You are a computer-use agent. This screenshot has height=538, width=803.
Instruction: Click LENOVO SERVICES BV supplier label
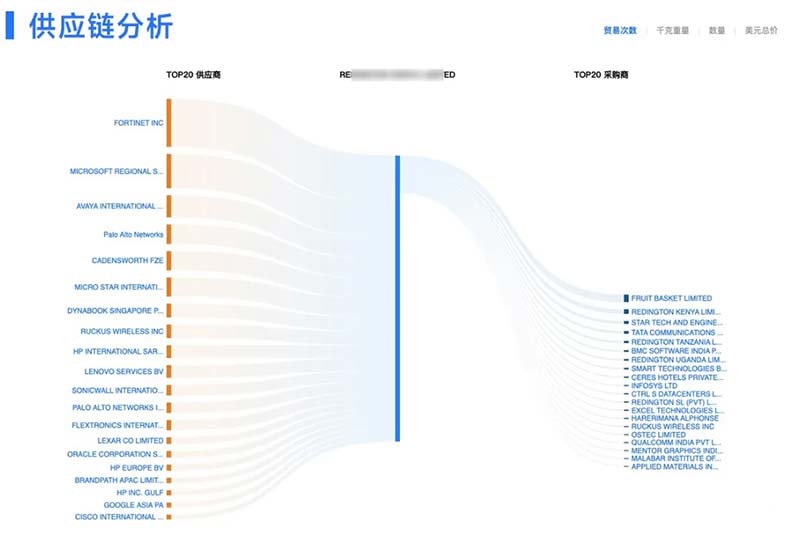point(124,372)
